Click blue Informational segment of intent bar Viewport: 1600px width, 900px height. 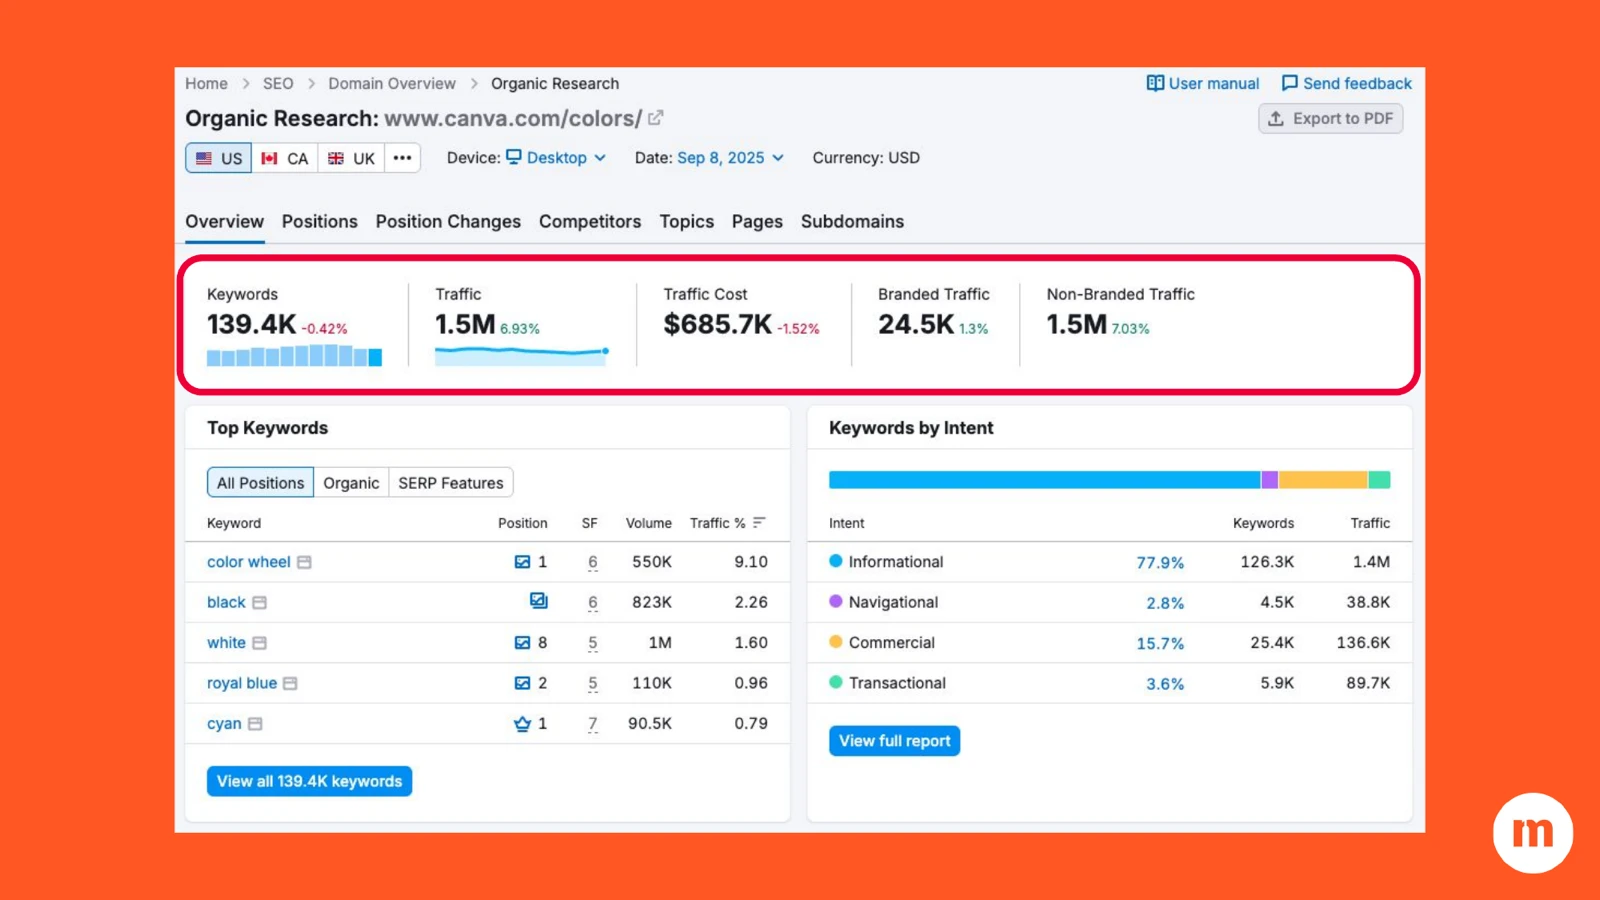point(1044,480)
